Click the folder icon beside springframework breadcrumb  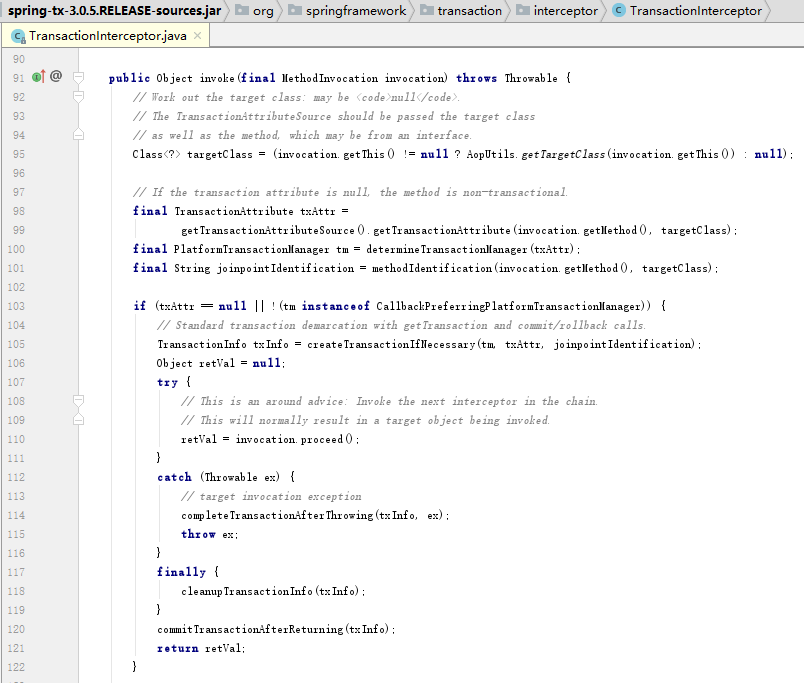[295, 10]
